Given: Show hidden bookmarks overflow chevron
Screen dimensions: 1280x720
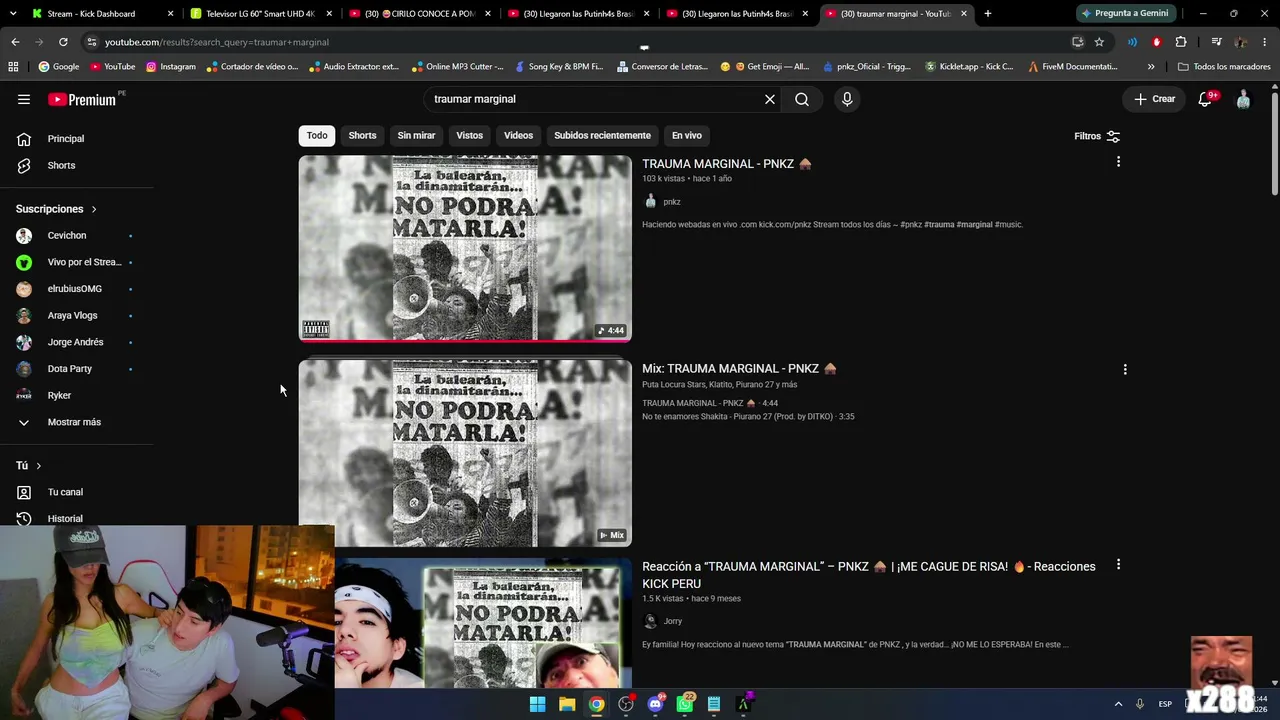Looking at the screenshot, I should [x=1151, y=67].
